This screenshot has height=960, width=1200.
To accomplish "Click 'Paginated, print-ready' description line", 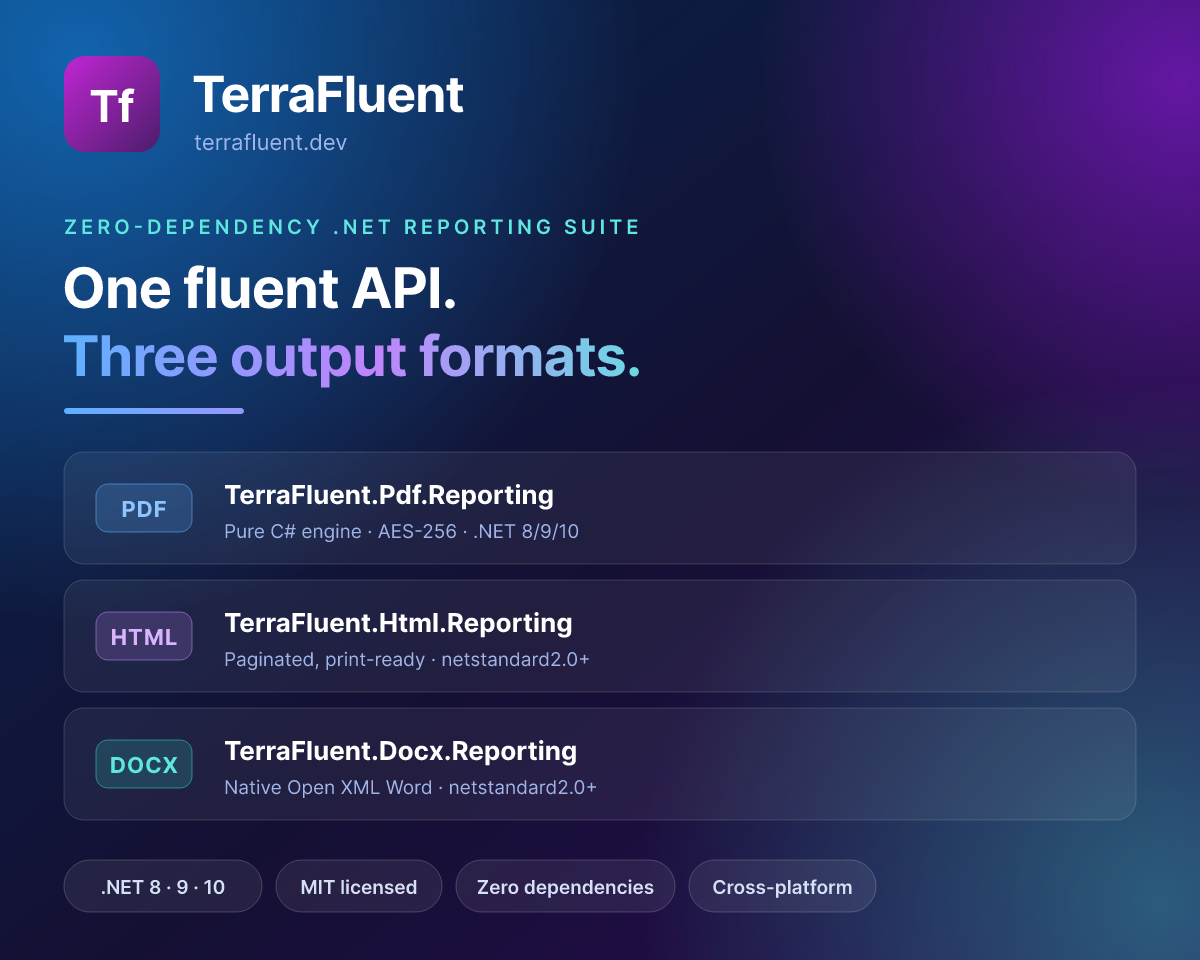I will 406,659.
